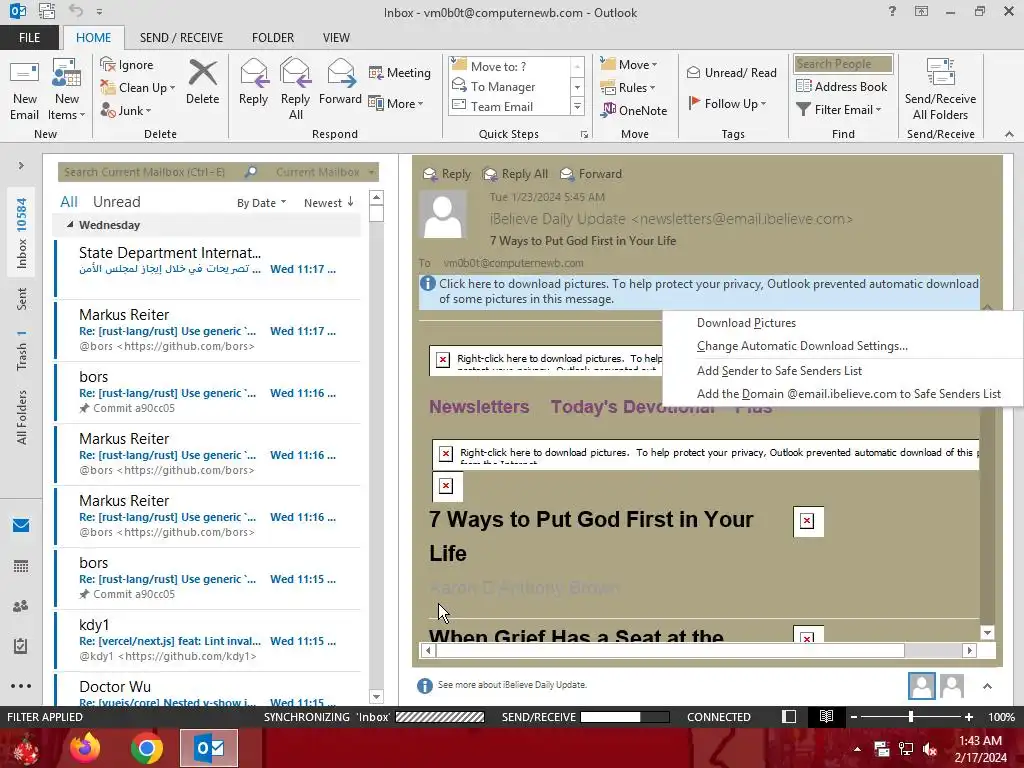The image size is (1024, 768).
Task: Open the Tasks navigation icon
Action: [x=21, y=646]
